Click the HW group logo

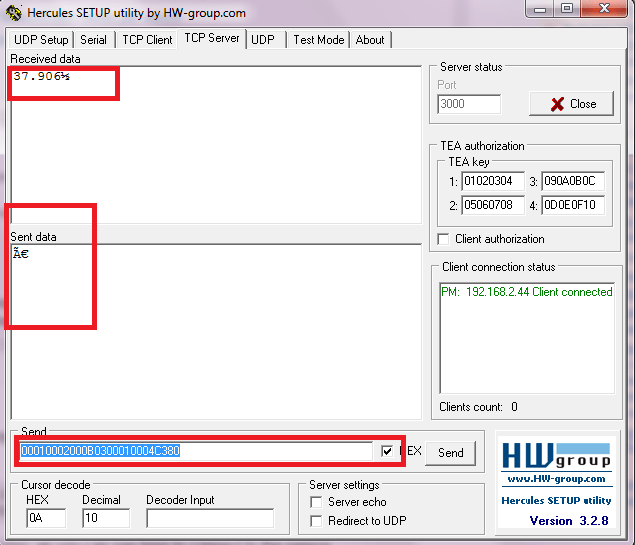tap(556, 456)
